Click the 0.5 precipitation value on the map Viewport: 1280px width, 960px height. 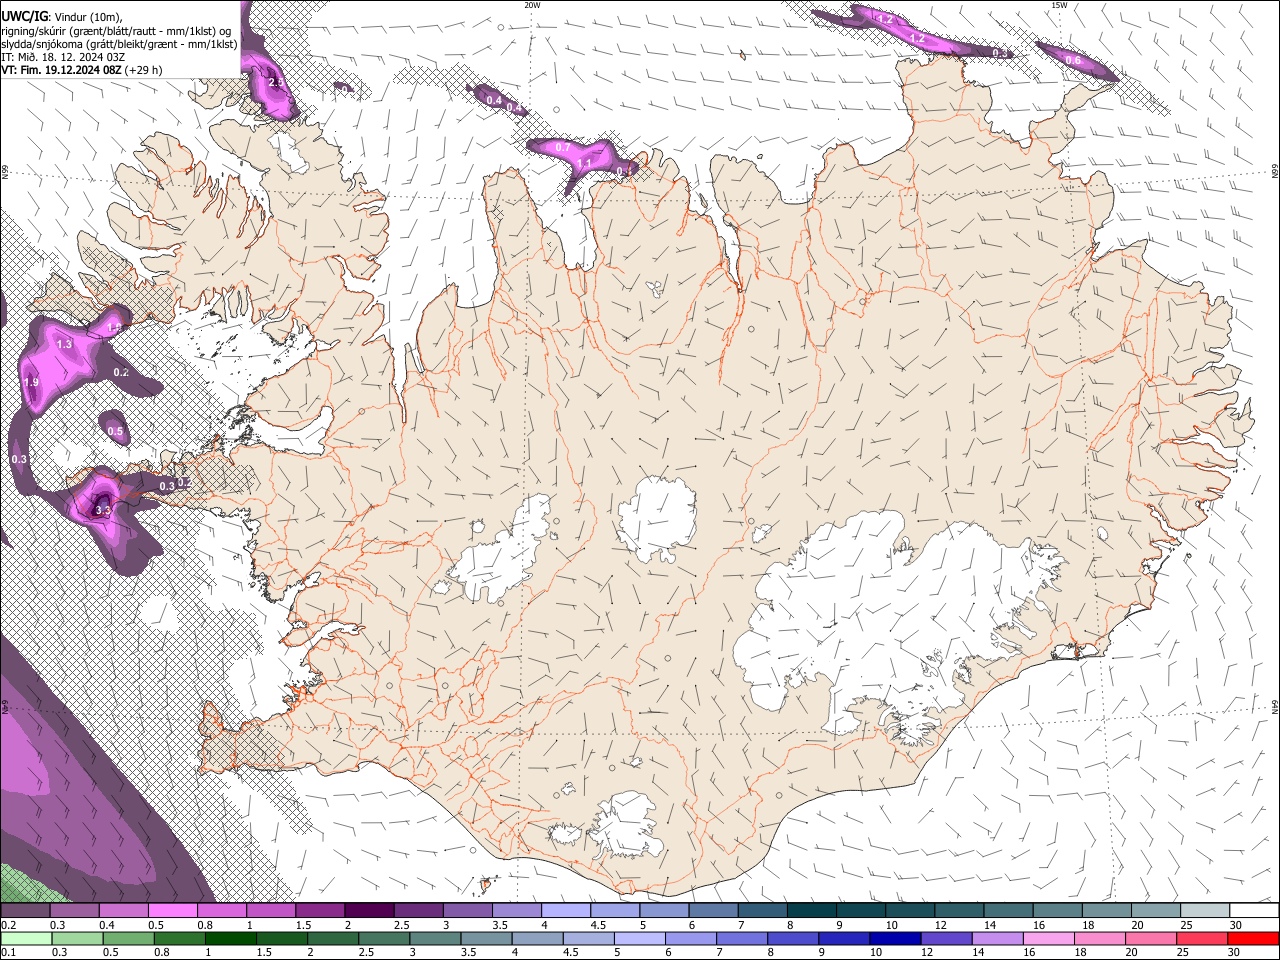pos(115,432)
